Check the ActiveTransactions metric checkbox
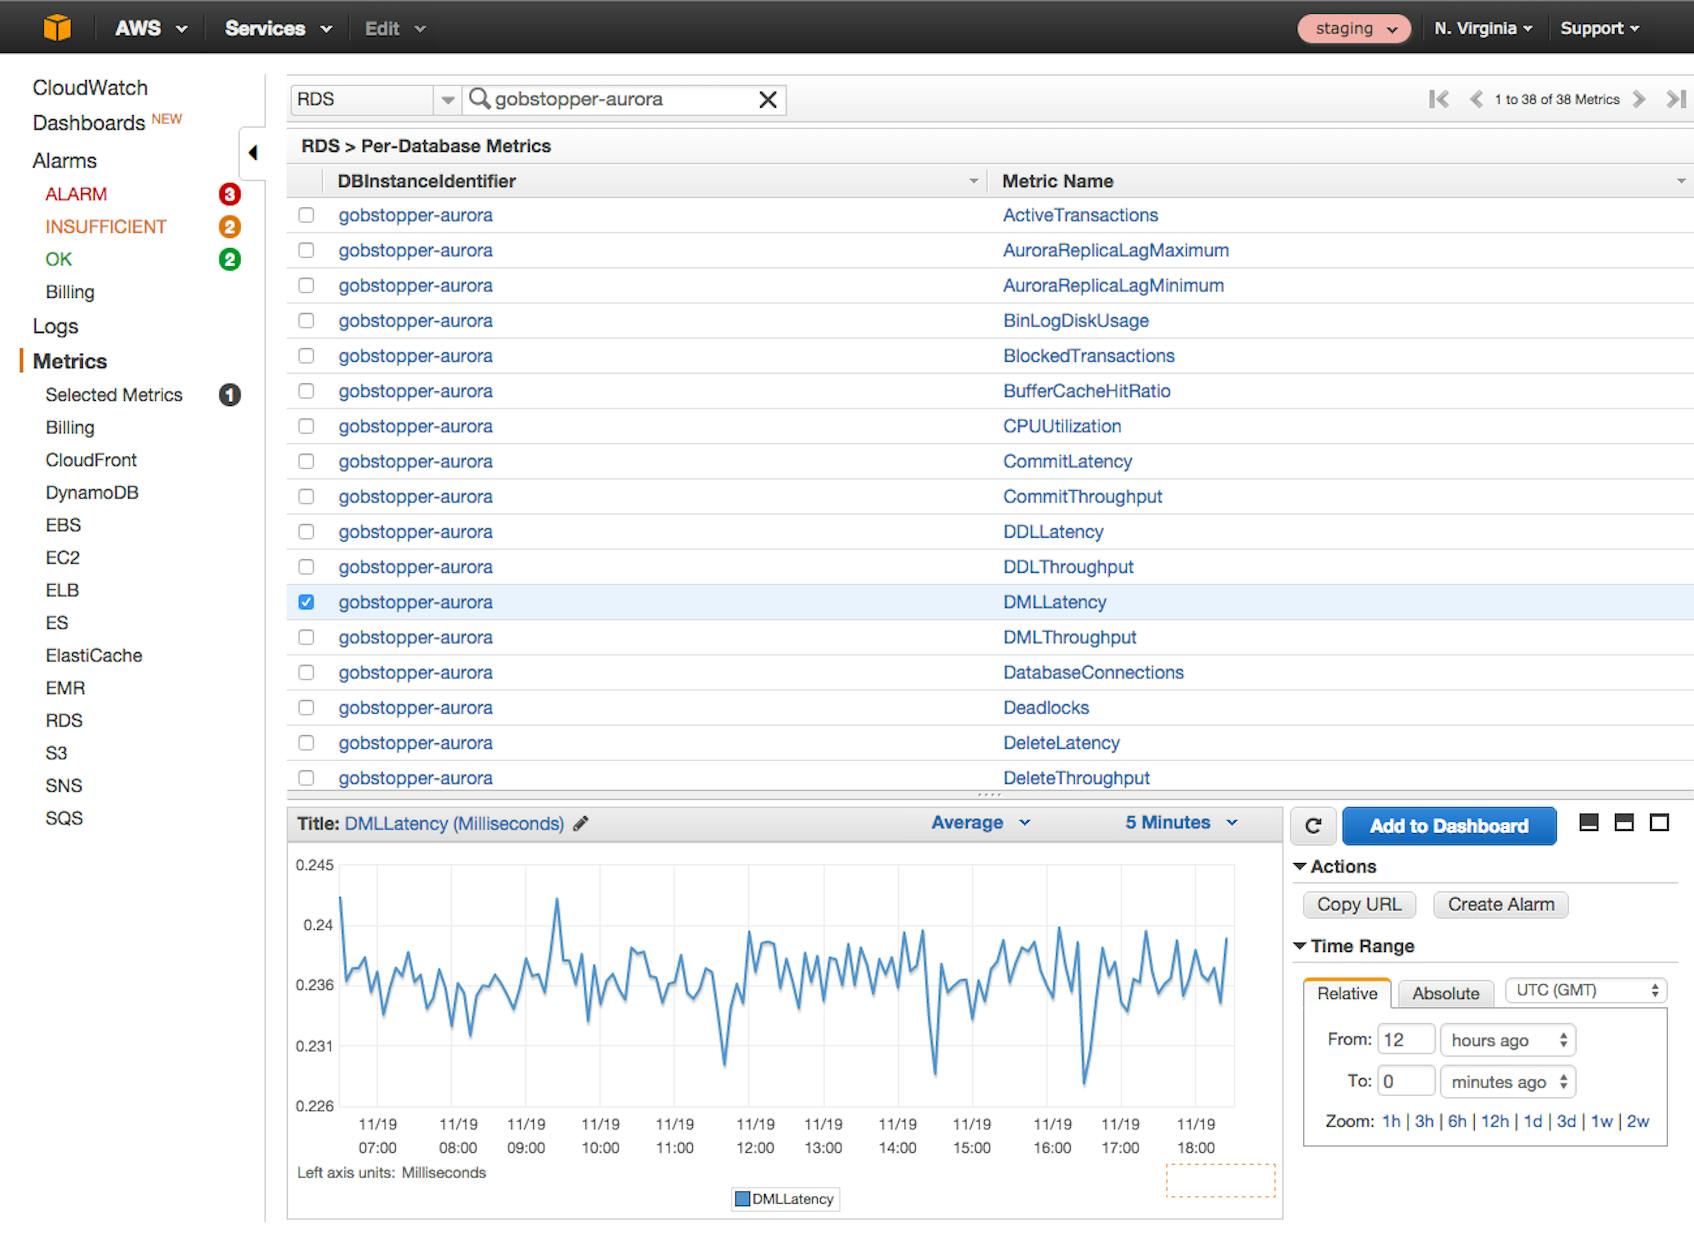Viewport: 1694px width, 1234px height. coord(306,214)
